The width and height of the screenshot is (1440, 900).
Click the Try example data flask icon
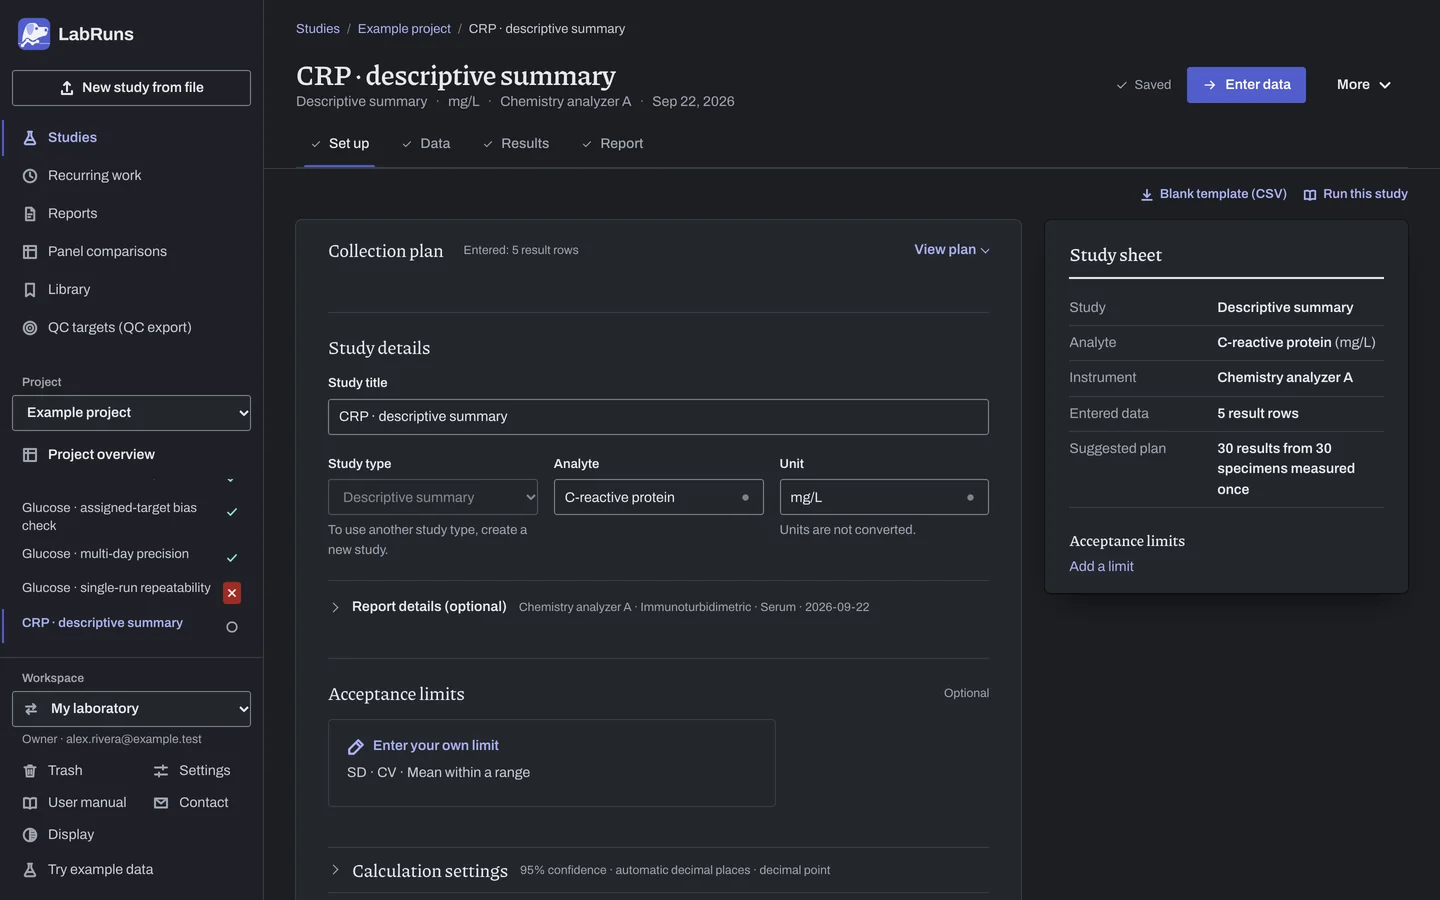click(x=30, y=870)
